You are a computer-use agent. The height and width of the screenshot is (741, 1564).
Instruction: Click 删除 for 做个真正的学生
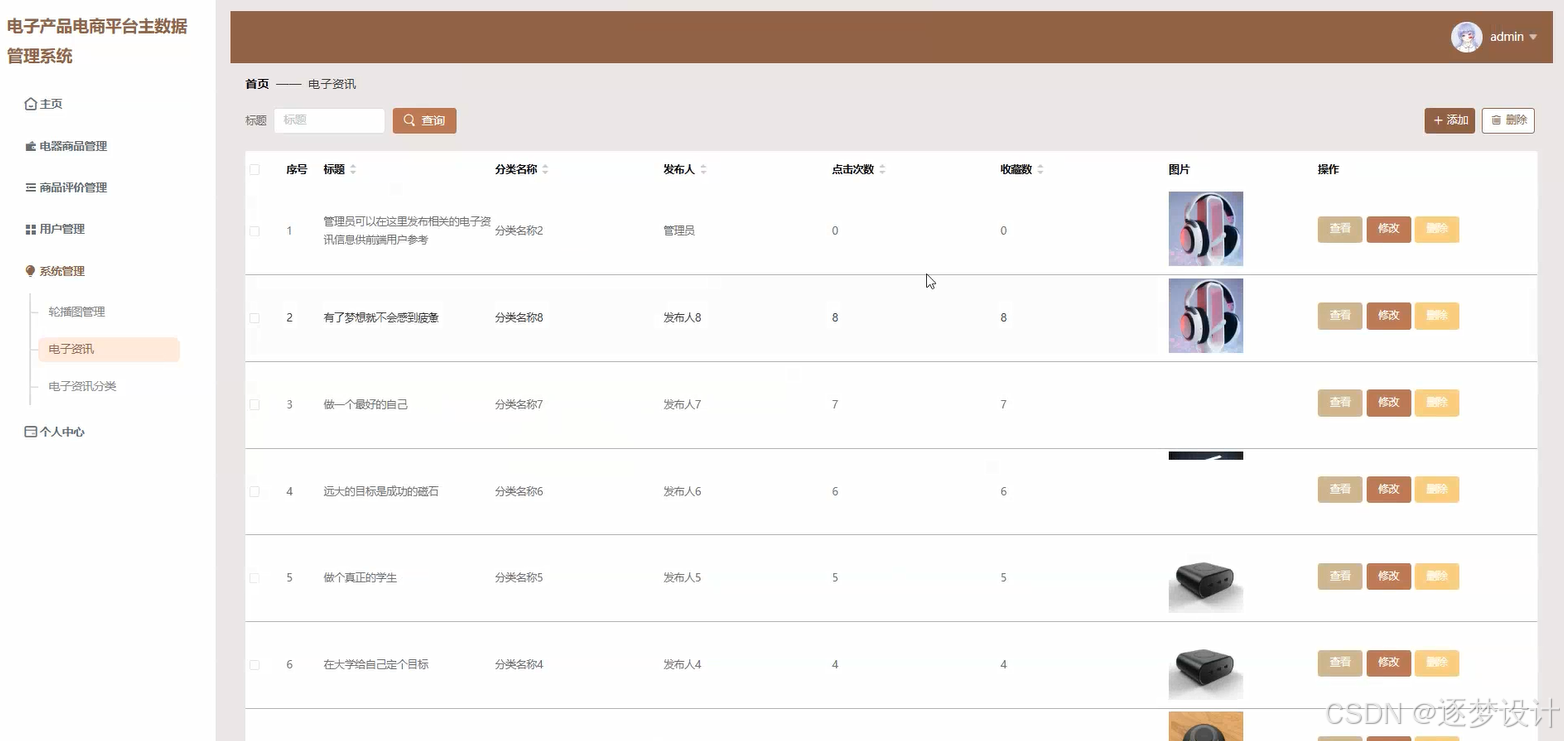pyautogui.click(x=1437, y=577)
